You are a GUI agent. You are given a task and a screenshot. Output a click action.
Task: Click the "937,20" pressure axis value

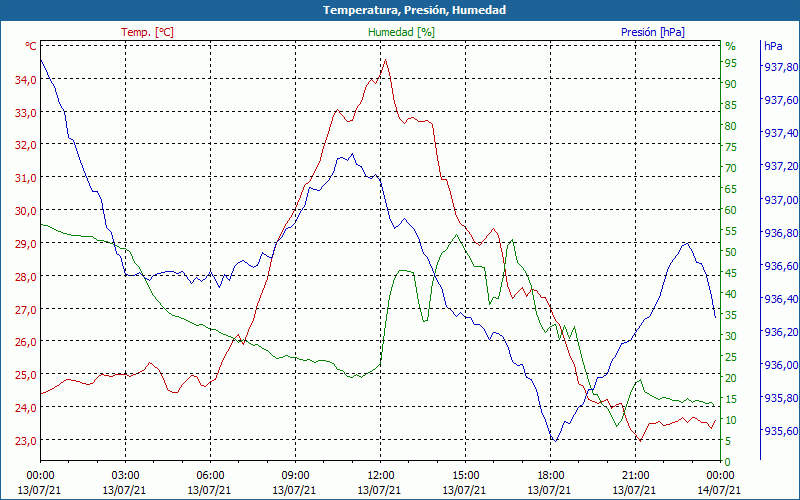click(781, 166)
